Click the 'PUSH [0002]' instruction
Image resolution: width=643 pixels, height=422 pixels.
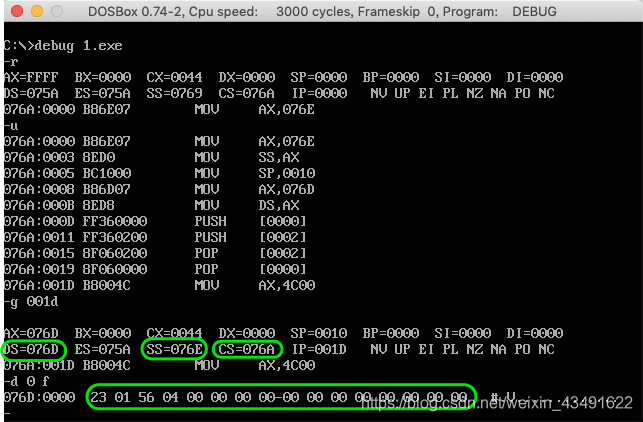[x=251, y=237]
